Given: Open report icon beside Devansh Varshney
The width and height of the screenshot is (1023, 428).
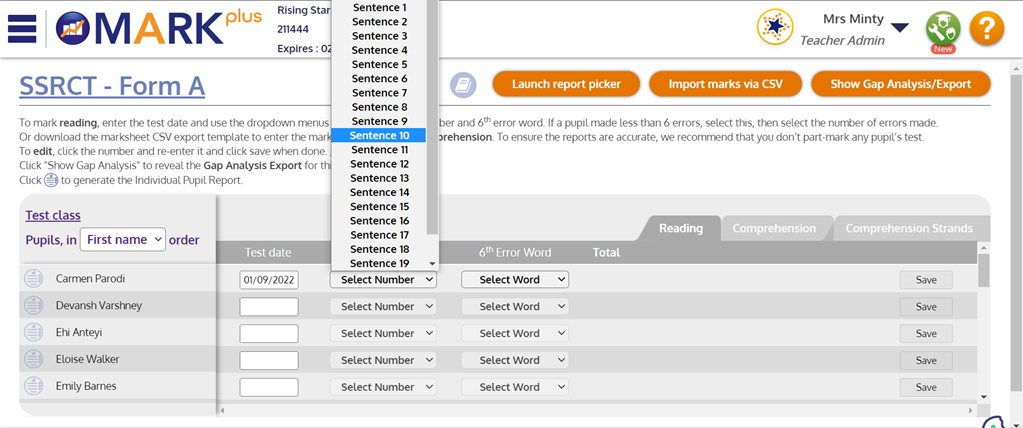Looking at the screenshot, I should 33,306.
